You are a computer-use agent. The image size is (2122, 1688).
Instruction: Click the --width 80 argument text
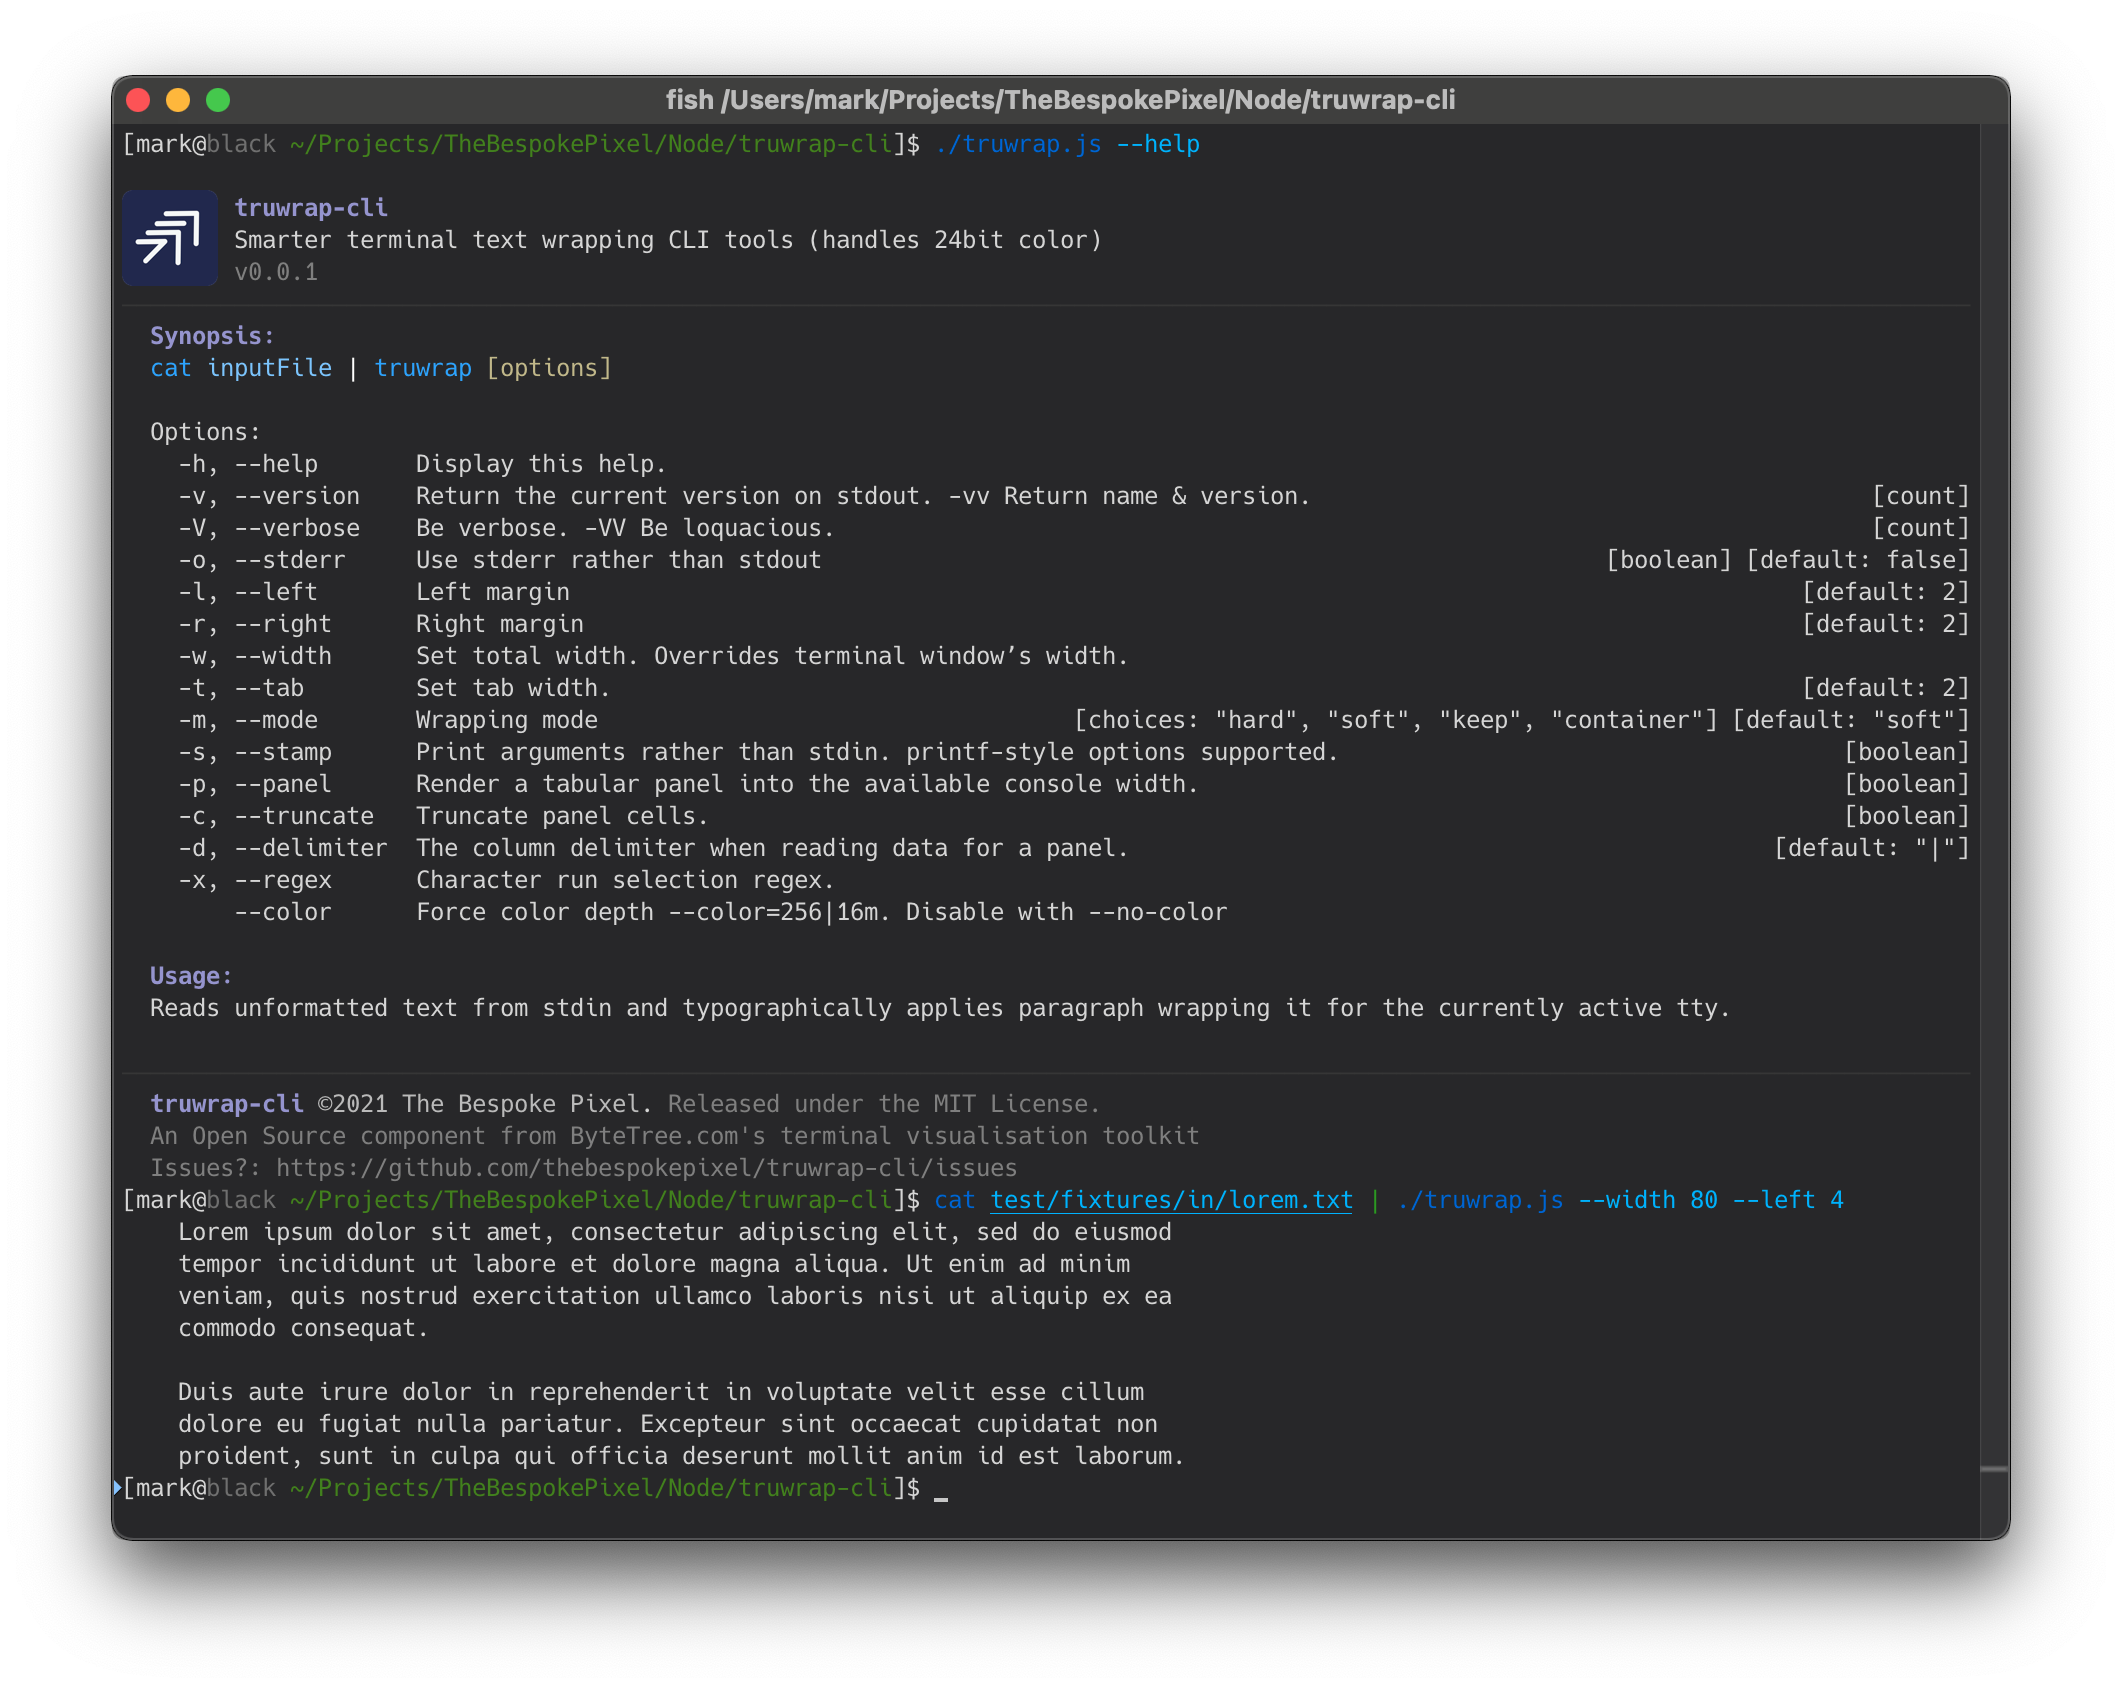[1647, 1200]
